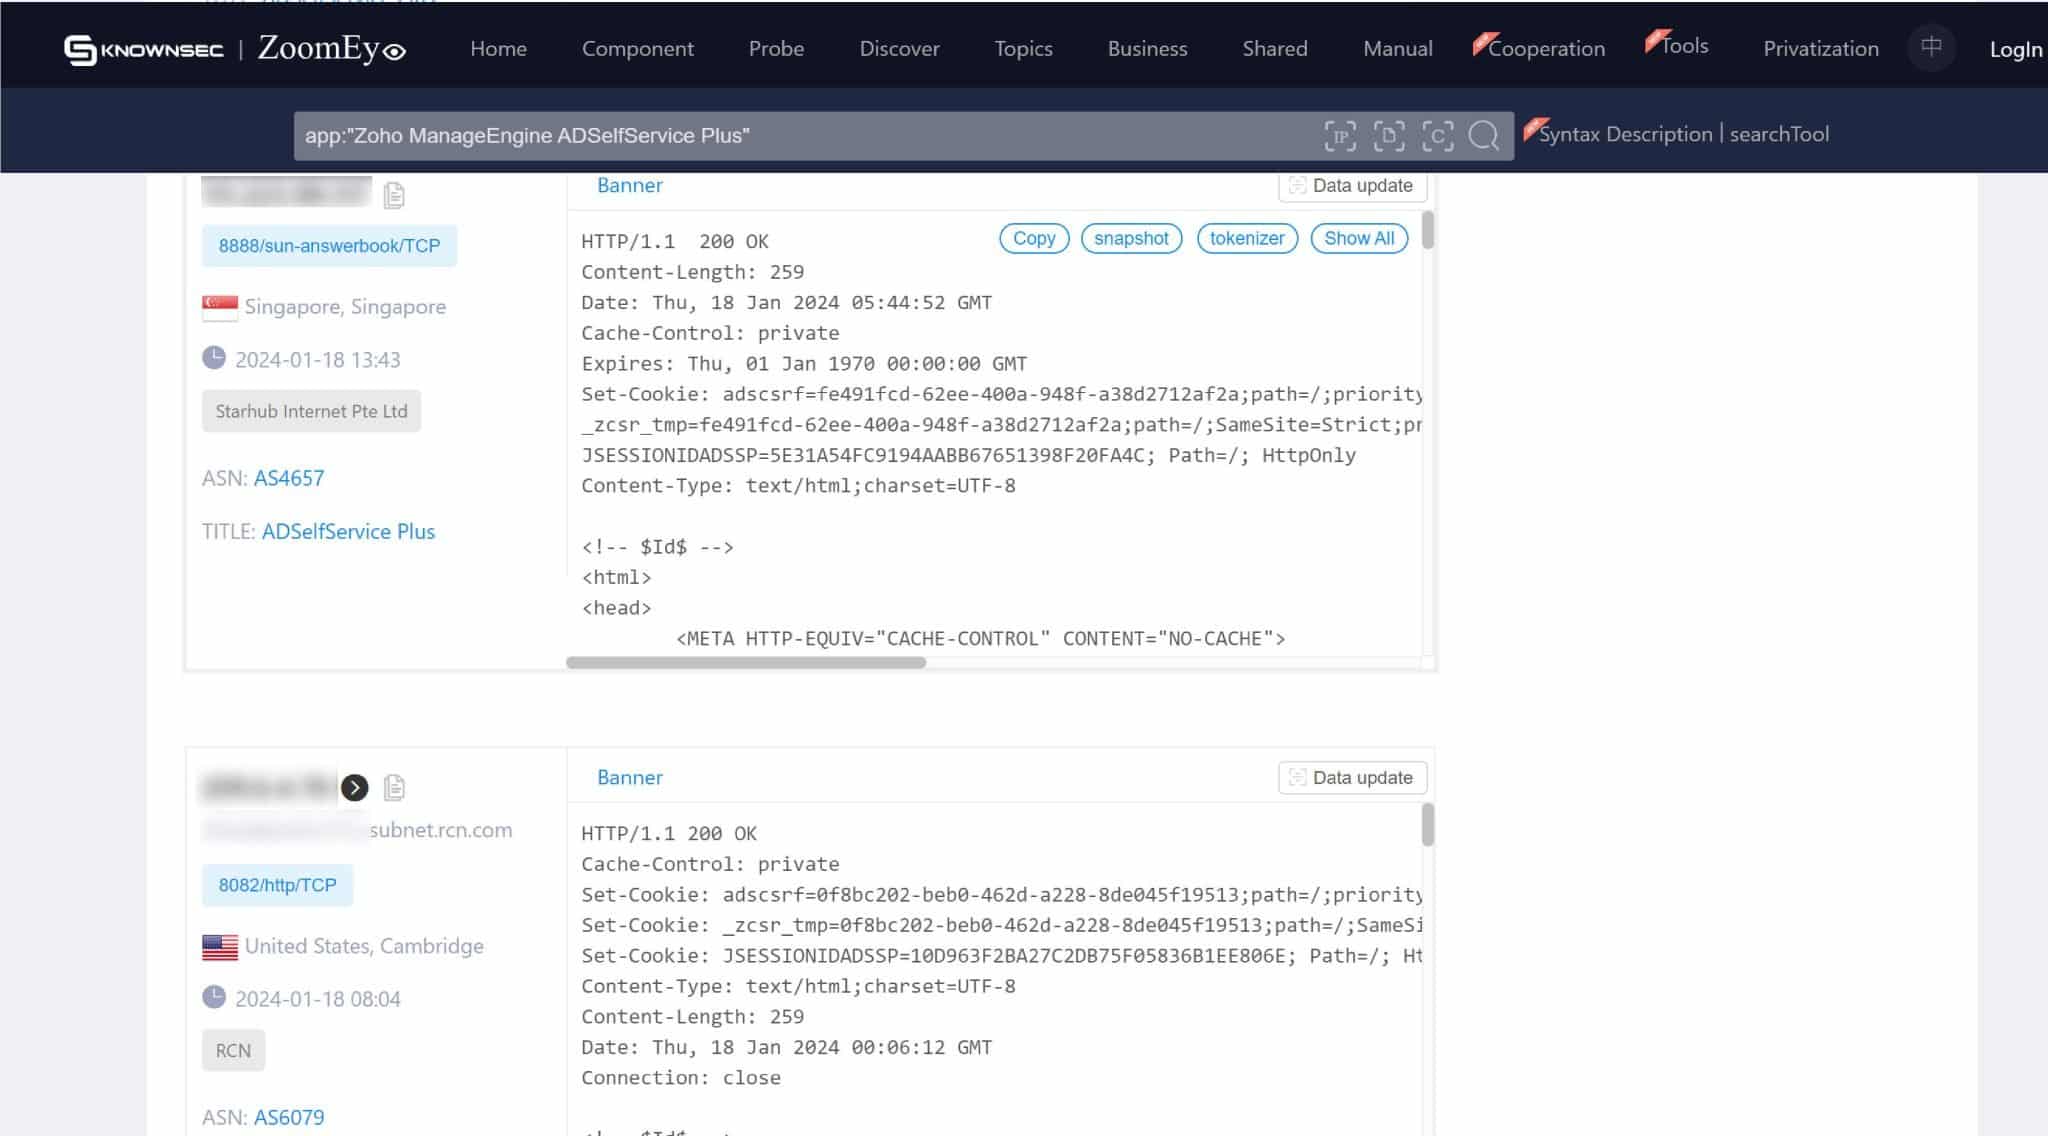The height and width of the screenshot is (1136, 2048).
Task: Click the horizontal scrollbar in the first banner
Action: point(746,662)
